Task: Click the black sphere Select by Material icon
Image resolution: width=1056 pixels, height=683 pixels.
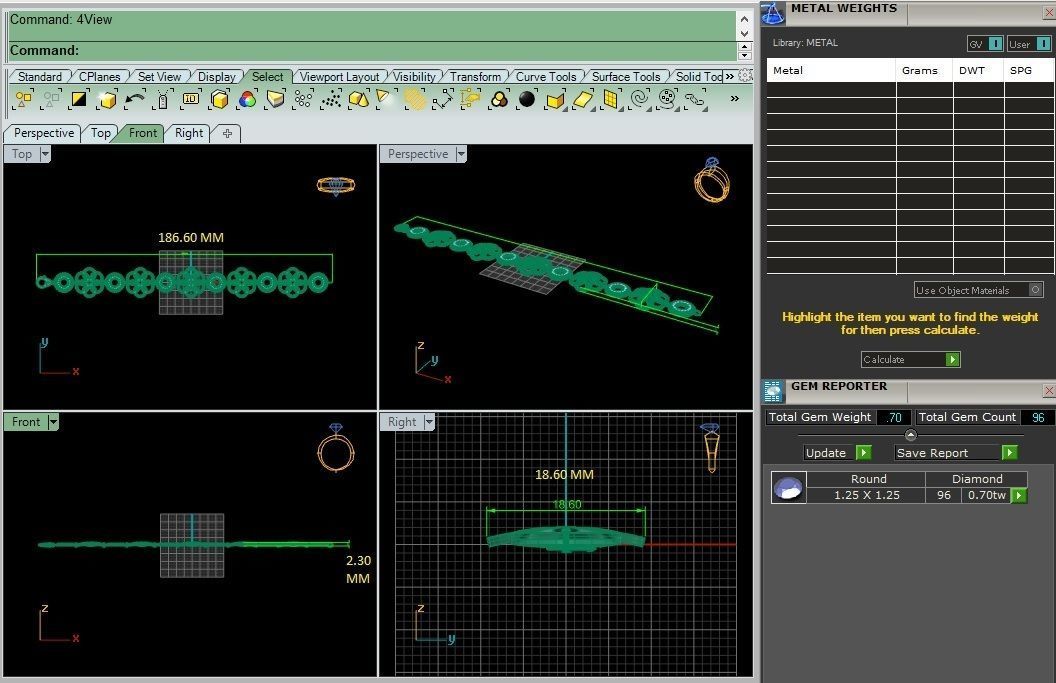Action: pos(527,99)
